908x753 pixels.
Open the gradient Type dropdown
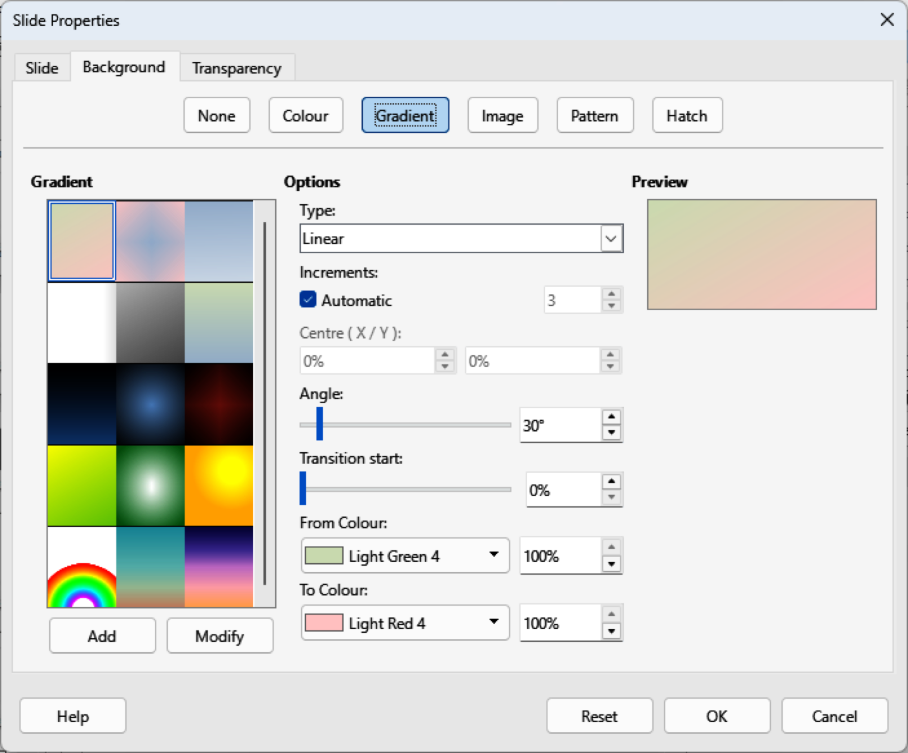click(611, 239)
